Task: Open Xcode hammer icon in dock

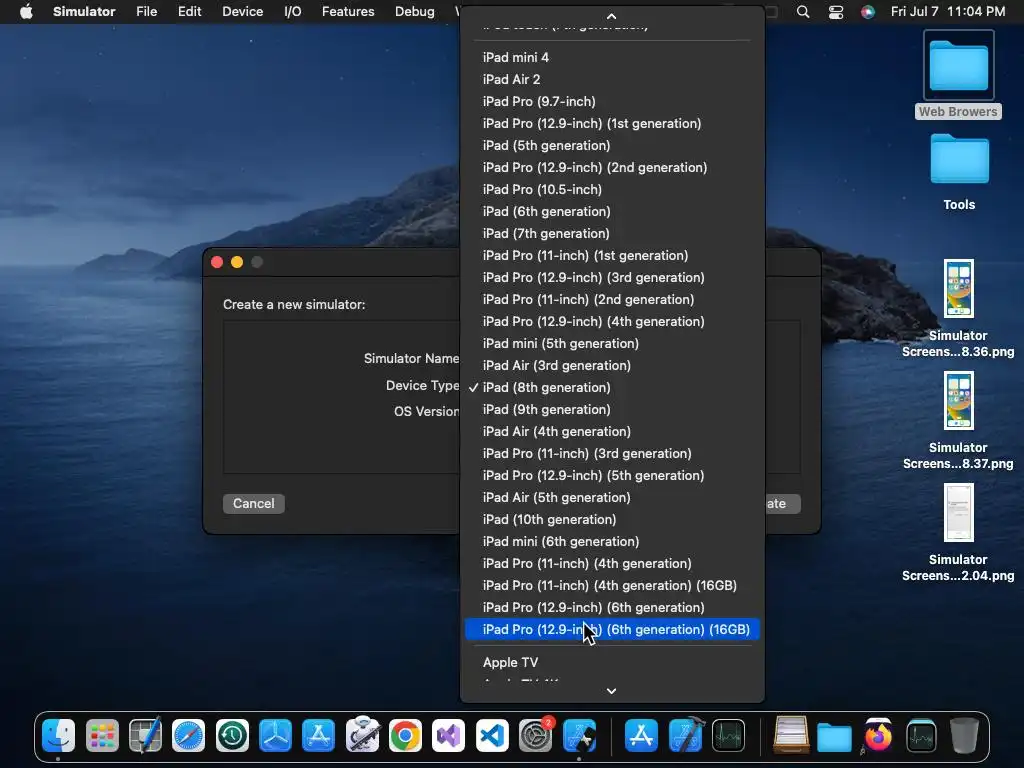Action: click(x=685, y=736)
